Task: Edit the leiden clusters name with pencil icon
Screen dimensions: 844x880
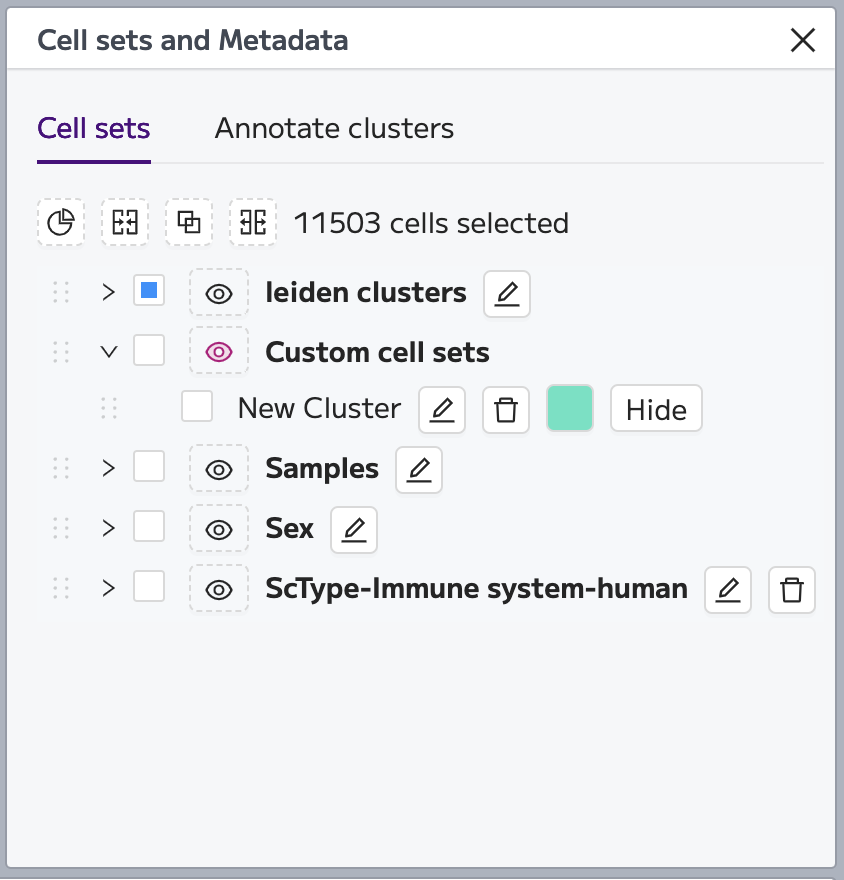Action: (507, 294)
